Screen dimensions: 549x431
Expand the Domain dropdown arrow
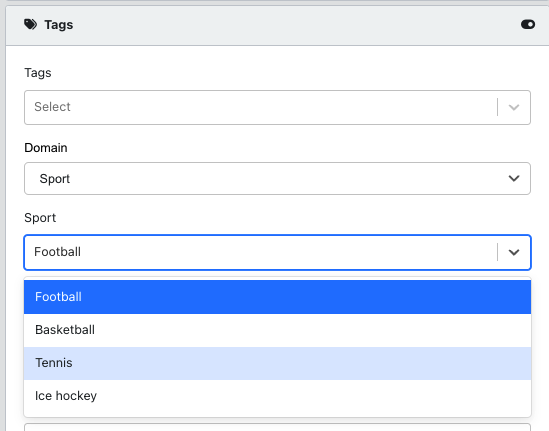coord(514,179)
